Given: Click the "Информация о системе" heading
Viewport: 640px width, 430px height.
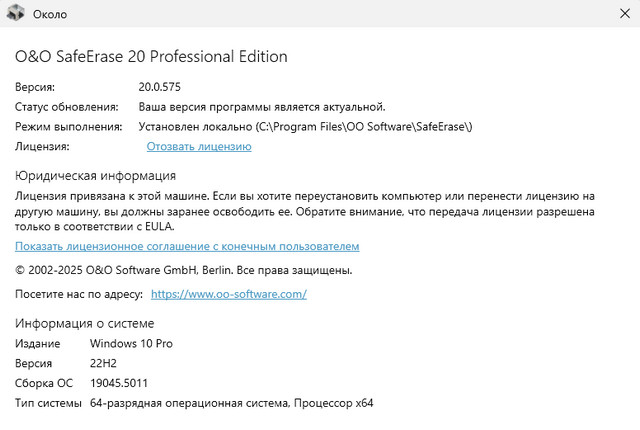Looking at the screenshot, I should [84, 323].
